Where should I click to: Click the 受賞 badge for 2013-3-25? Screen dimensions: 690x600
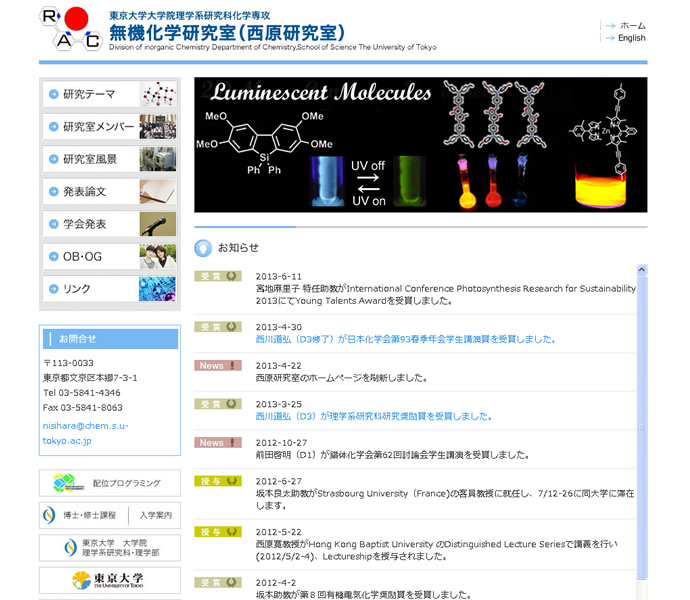click(218, 404)
